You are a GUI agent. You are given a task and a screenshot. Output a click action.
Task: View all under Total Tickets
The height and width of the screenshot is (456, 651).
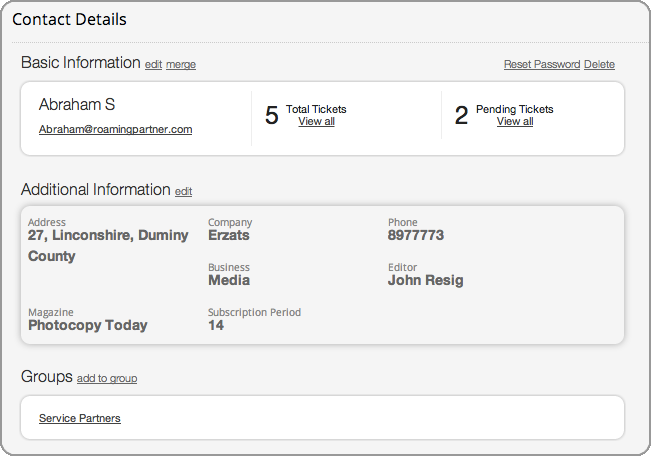click(x=316, y=121)
